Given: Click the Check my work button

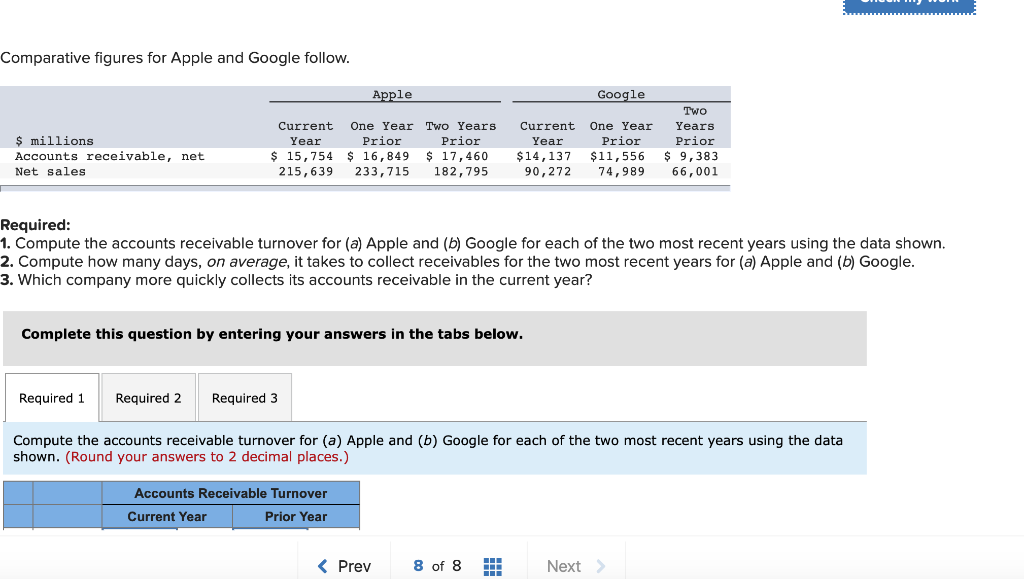Looking at the screenshot, I should [908, 6].
